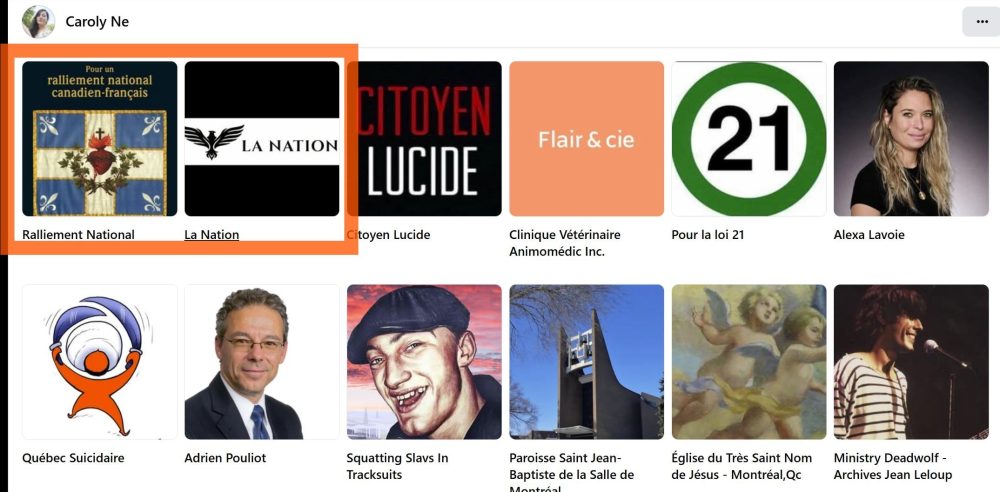The width and height of the screenshot is (1000, 492).
Task: Follow the La Nation text link
Action: coord(212,235)
